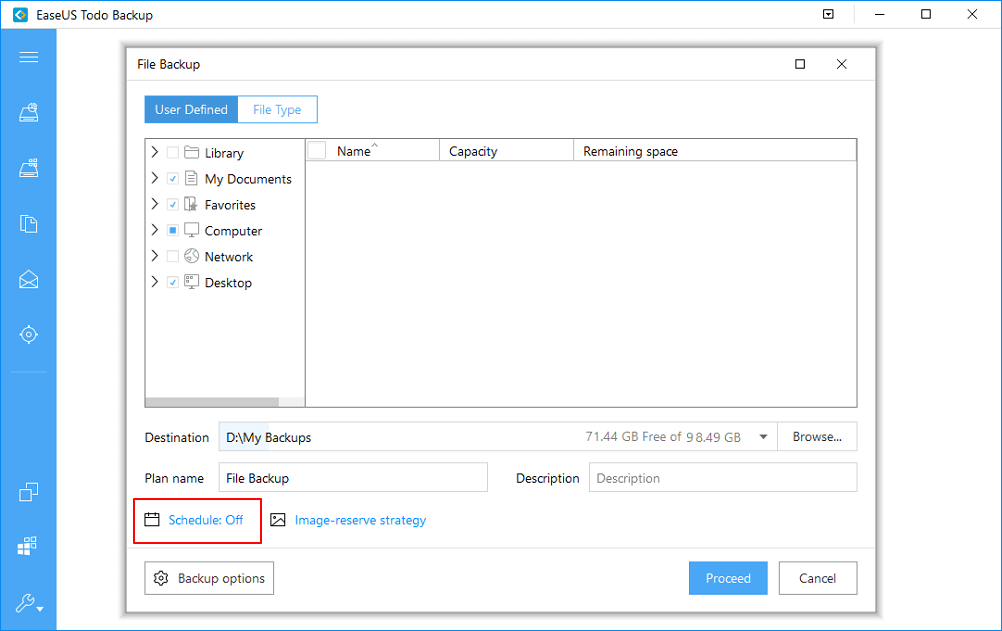Click the Description input field
The image size is (1002, 631).
(723, 478)
